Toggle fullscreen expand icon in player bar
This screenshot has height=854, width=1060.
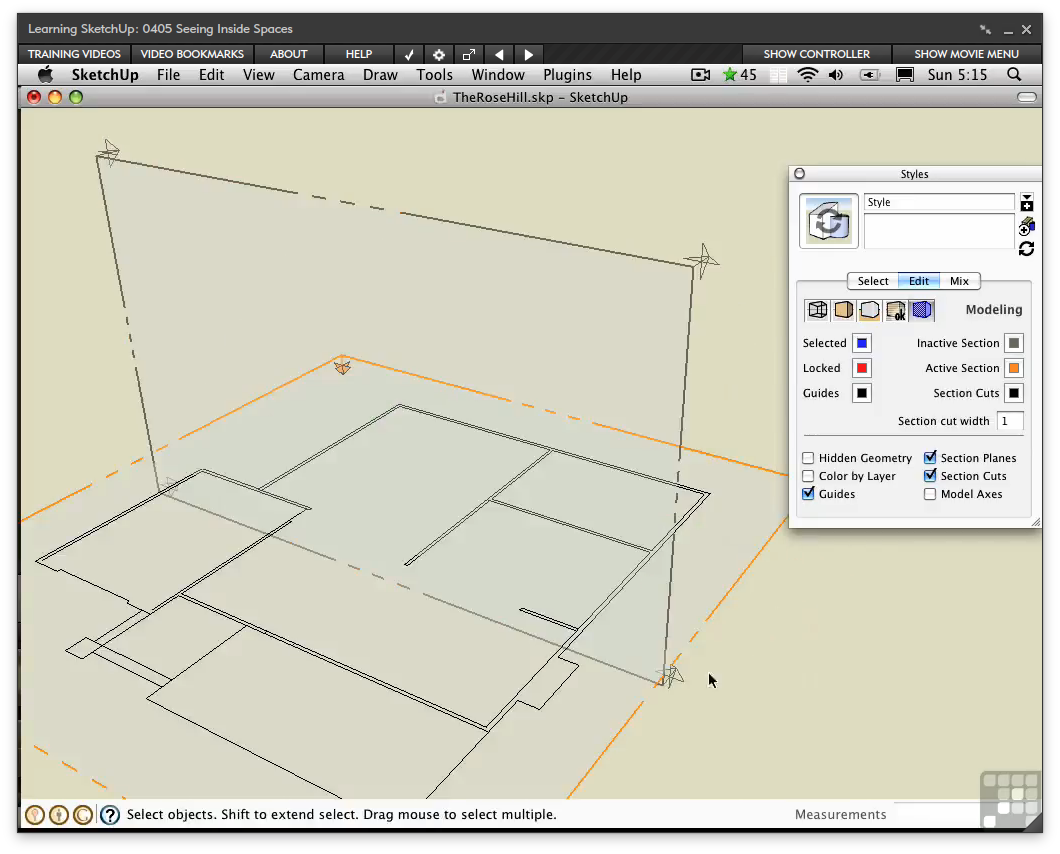coord(468,54)
